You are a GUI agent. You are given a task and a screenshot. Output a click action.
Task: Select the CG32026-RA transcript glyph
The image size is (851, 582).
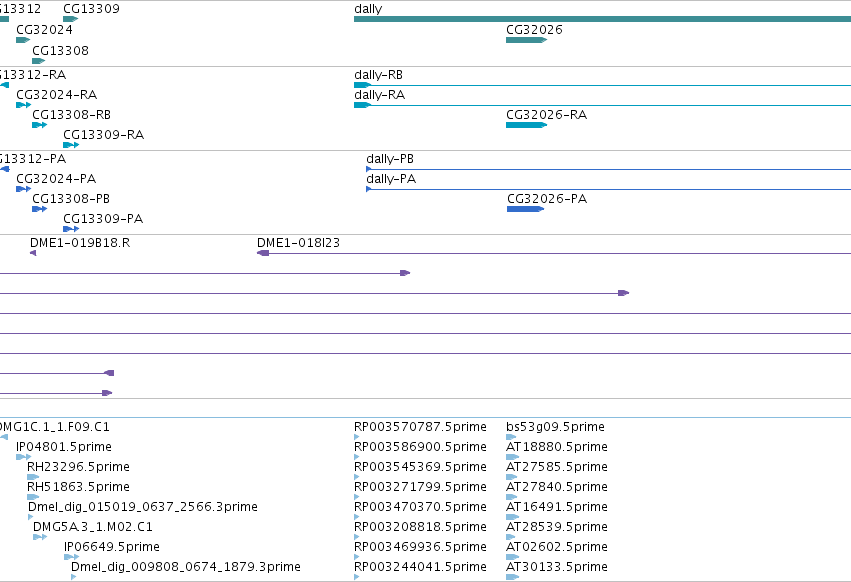tap(526, 125)
